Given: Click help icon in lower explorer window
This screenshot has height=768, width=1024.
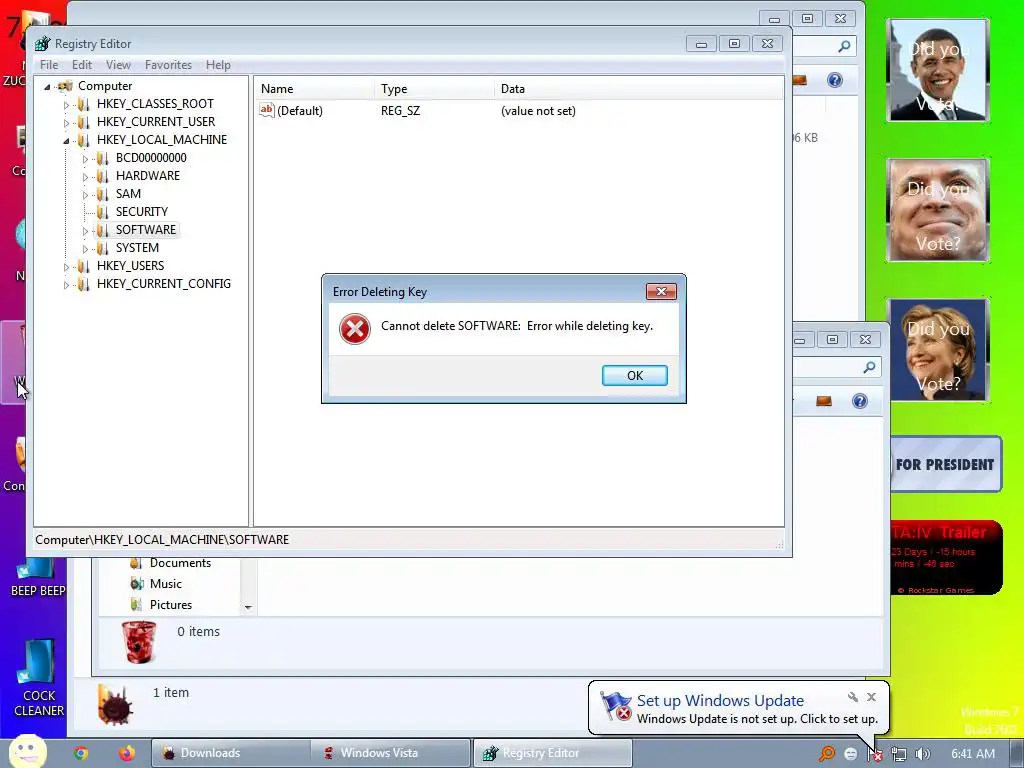Looking at the screenshot, I should pos(860,401).
